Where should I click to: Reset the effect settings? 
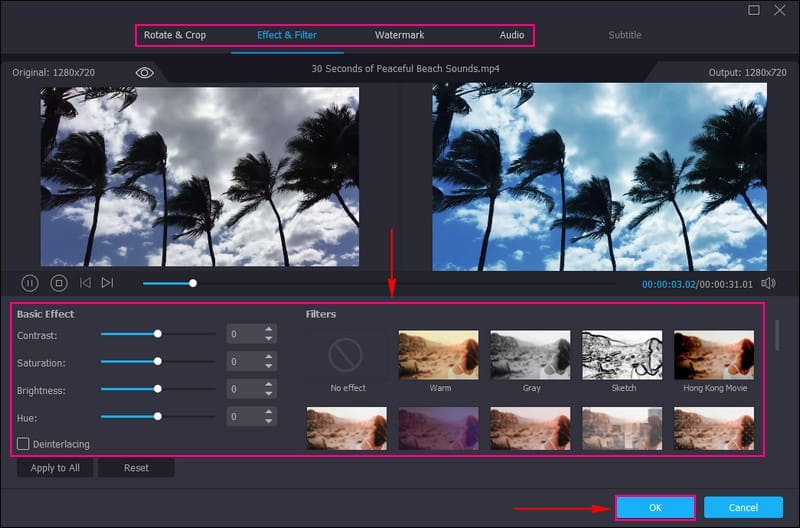[x=136, y=468]
